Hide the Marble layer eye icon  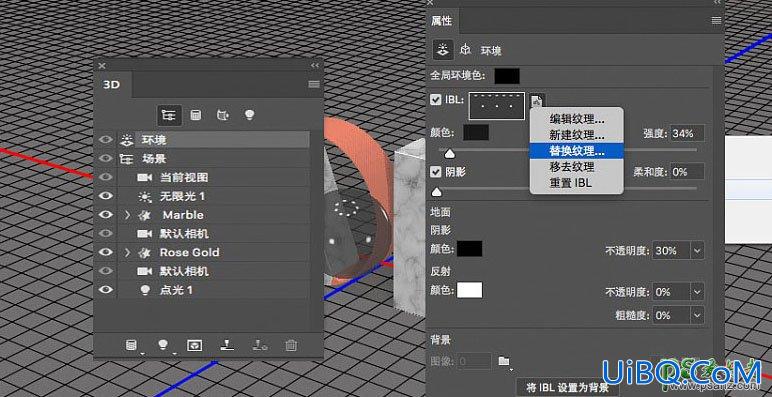105,215
